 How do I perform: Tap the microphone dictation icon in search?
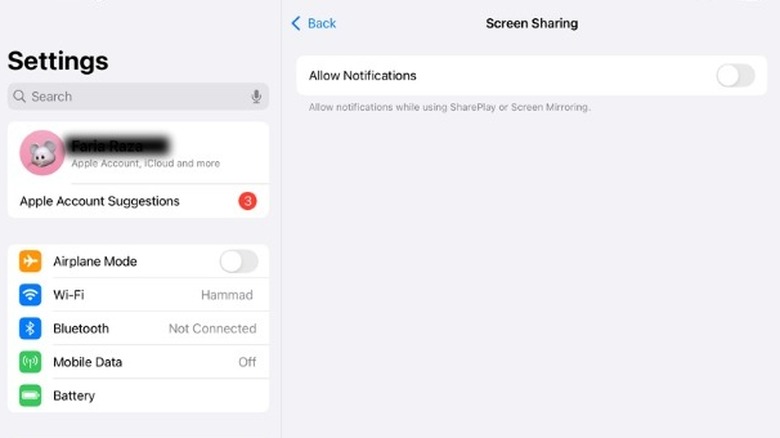(256, 96)
